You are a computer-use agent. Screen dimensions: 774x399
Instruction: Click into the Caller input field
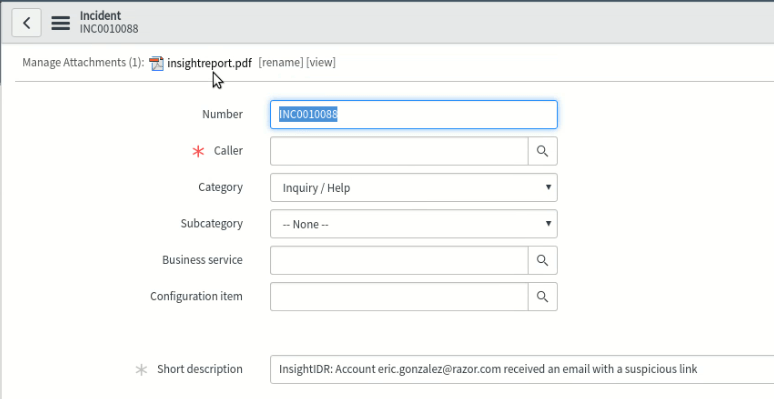pyautogui.click(x=399, y=151)
